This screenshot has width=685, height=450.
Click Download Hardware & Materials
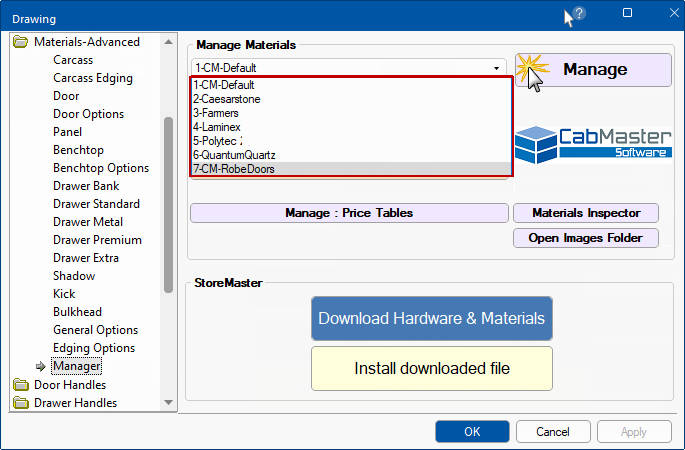[x=431, y=318]
